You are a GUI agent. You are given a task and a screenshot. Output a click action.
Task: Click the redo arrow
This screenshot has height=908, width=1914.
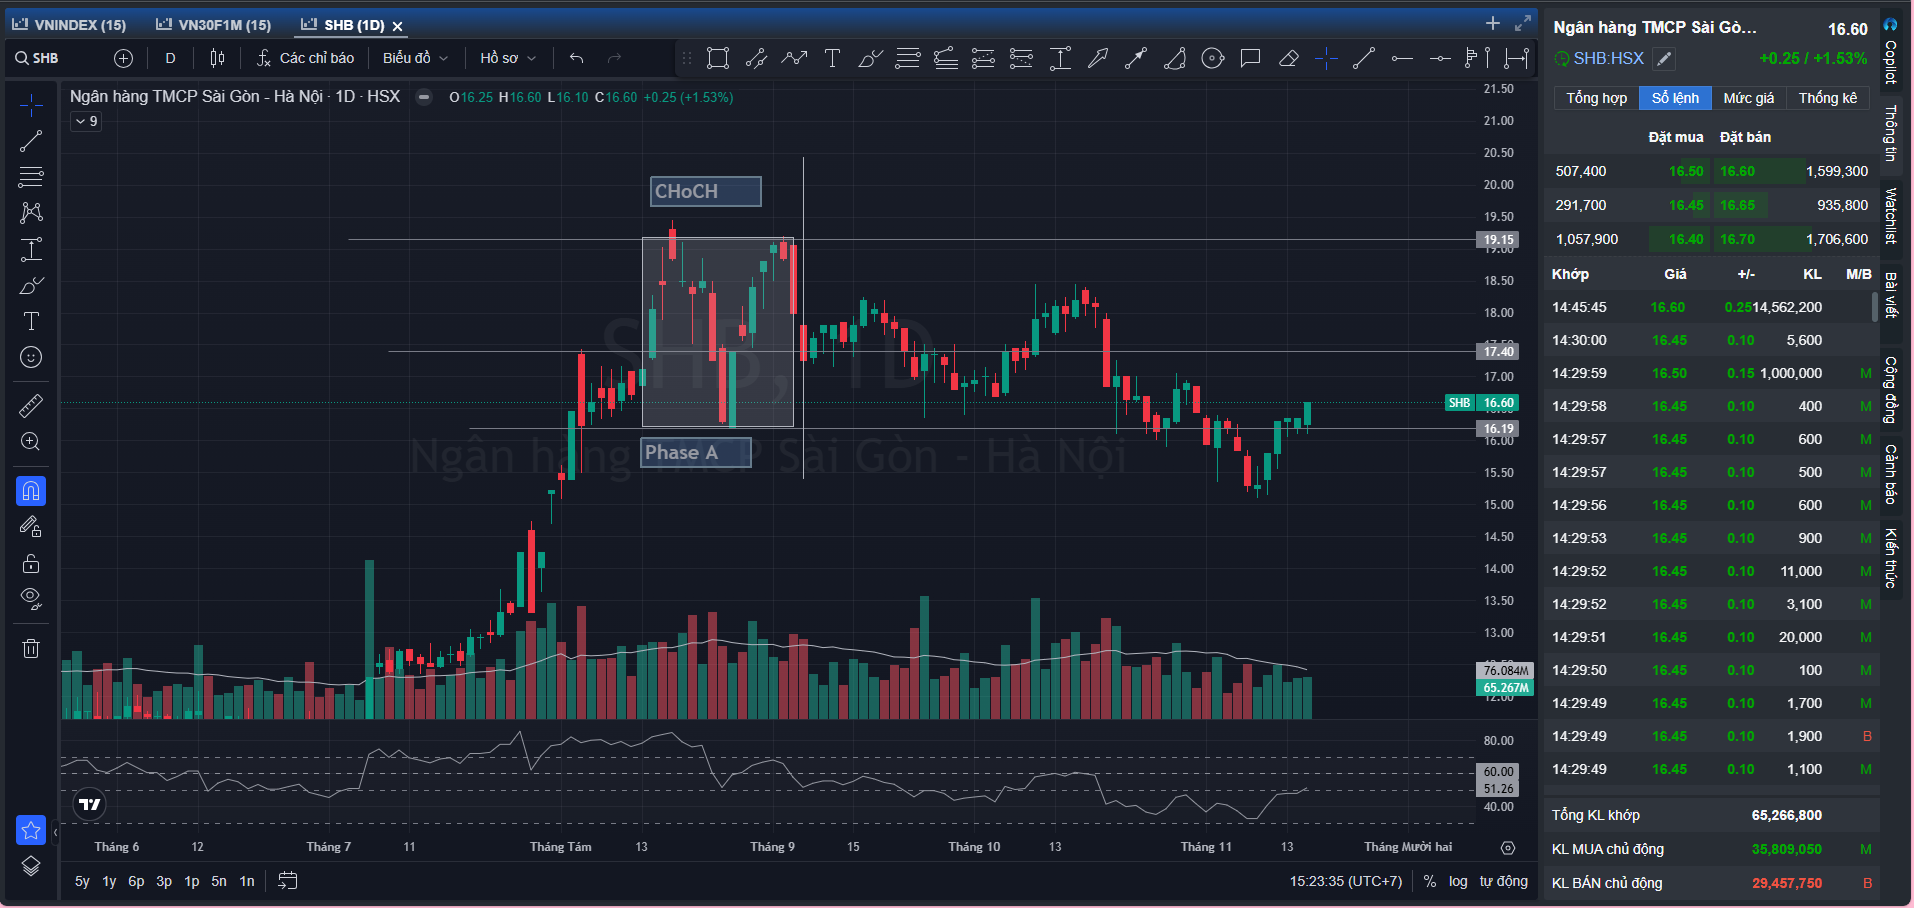(x=614, y=58)
